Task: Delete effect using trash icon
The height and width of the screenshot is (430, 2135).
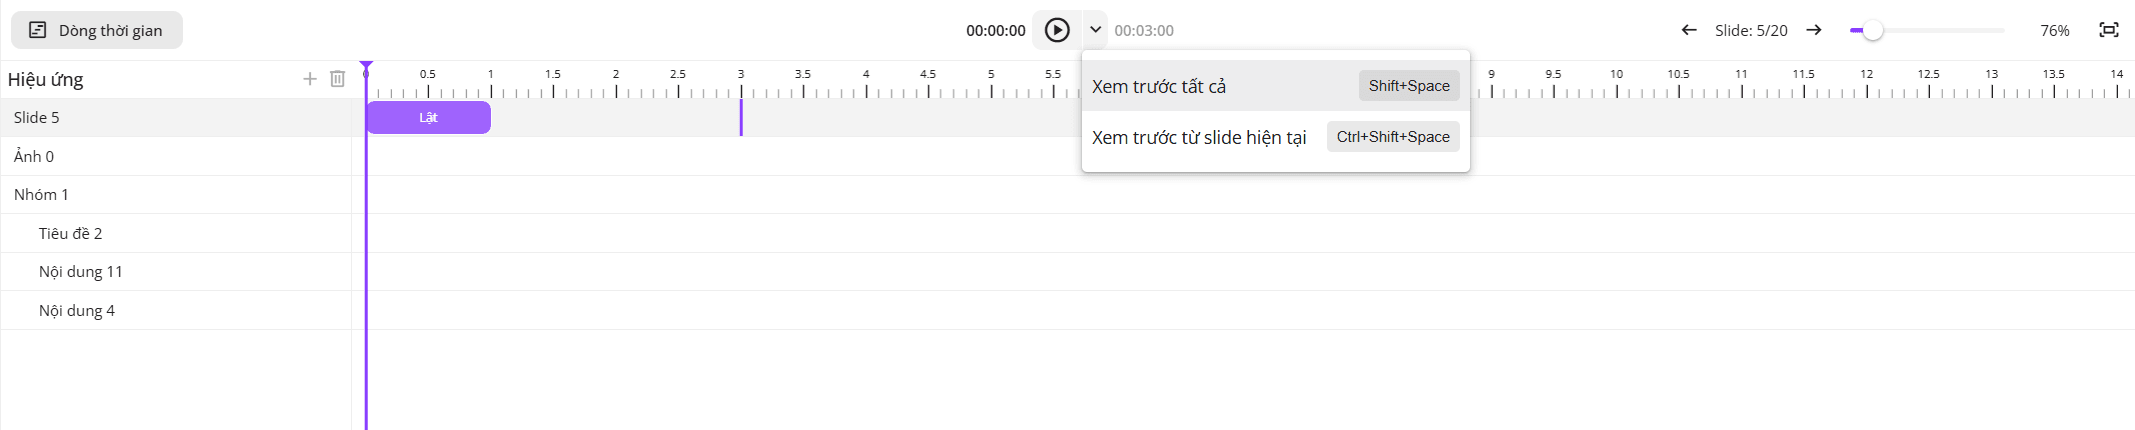Action: click(338, 79)
